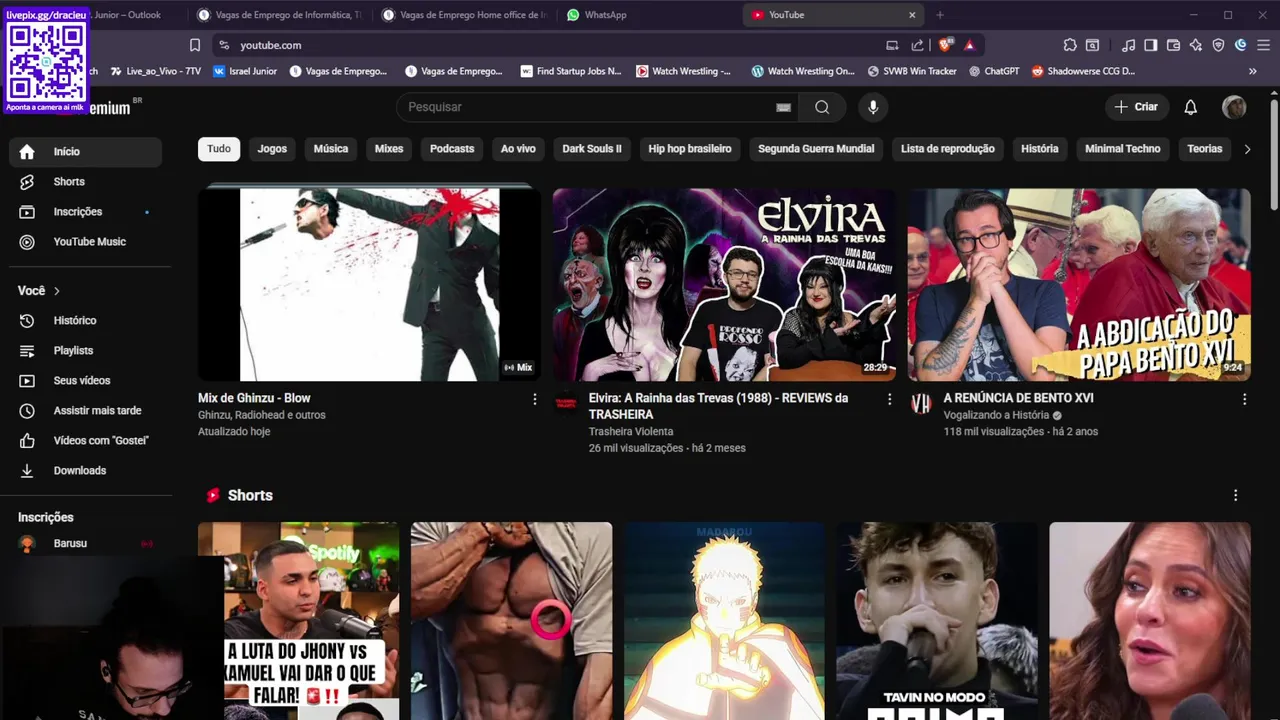
Task: Open SVWB Win Tracker bookmark
Action: click(x=912, y=71)
